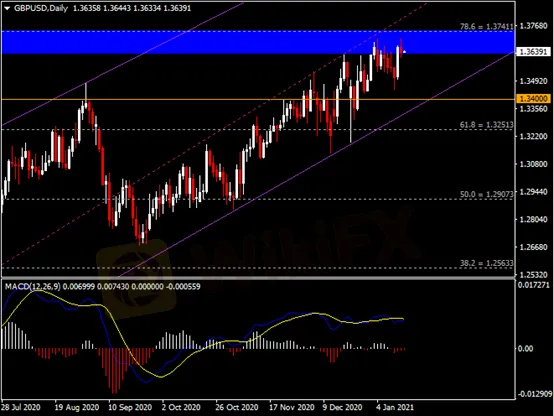Click the divider between price chart and MACD panel

[258, 279]
